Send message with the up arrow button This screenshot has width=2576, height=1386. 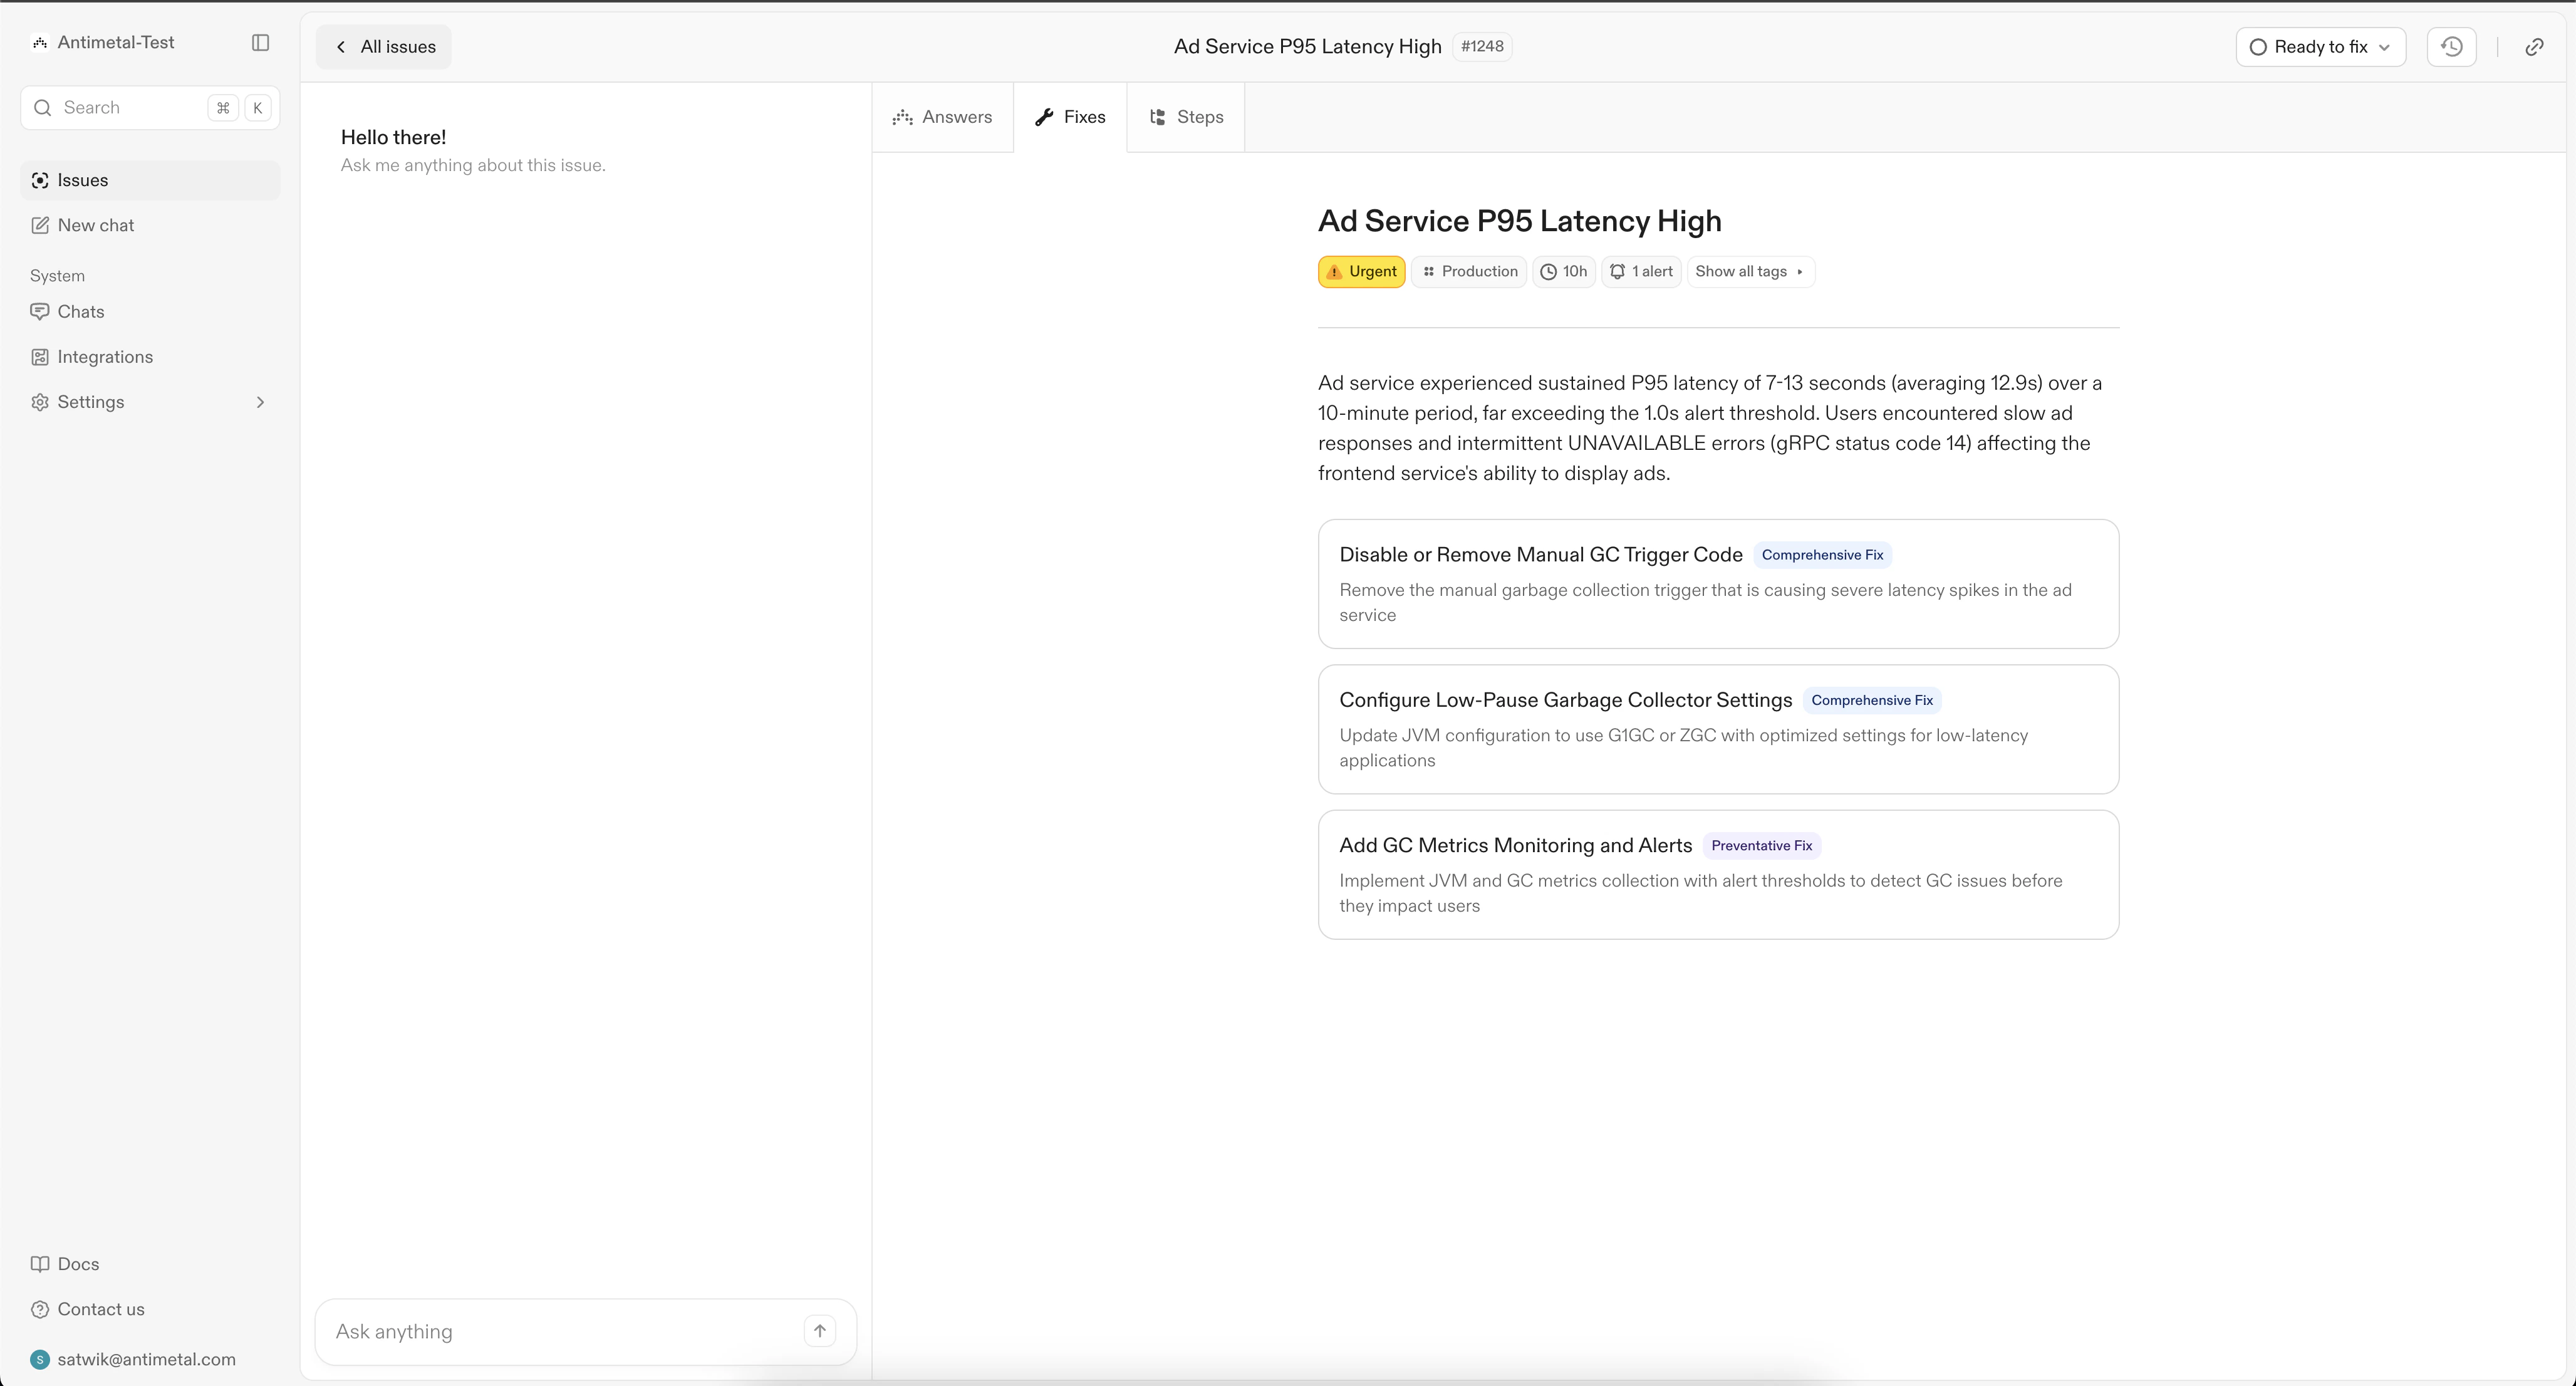click(x=819, y=1330)
